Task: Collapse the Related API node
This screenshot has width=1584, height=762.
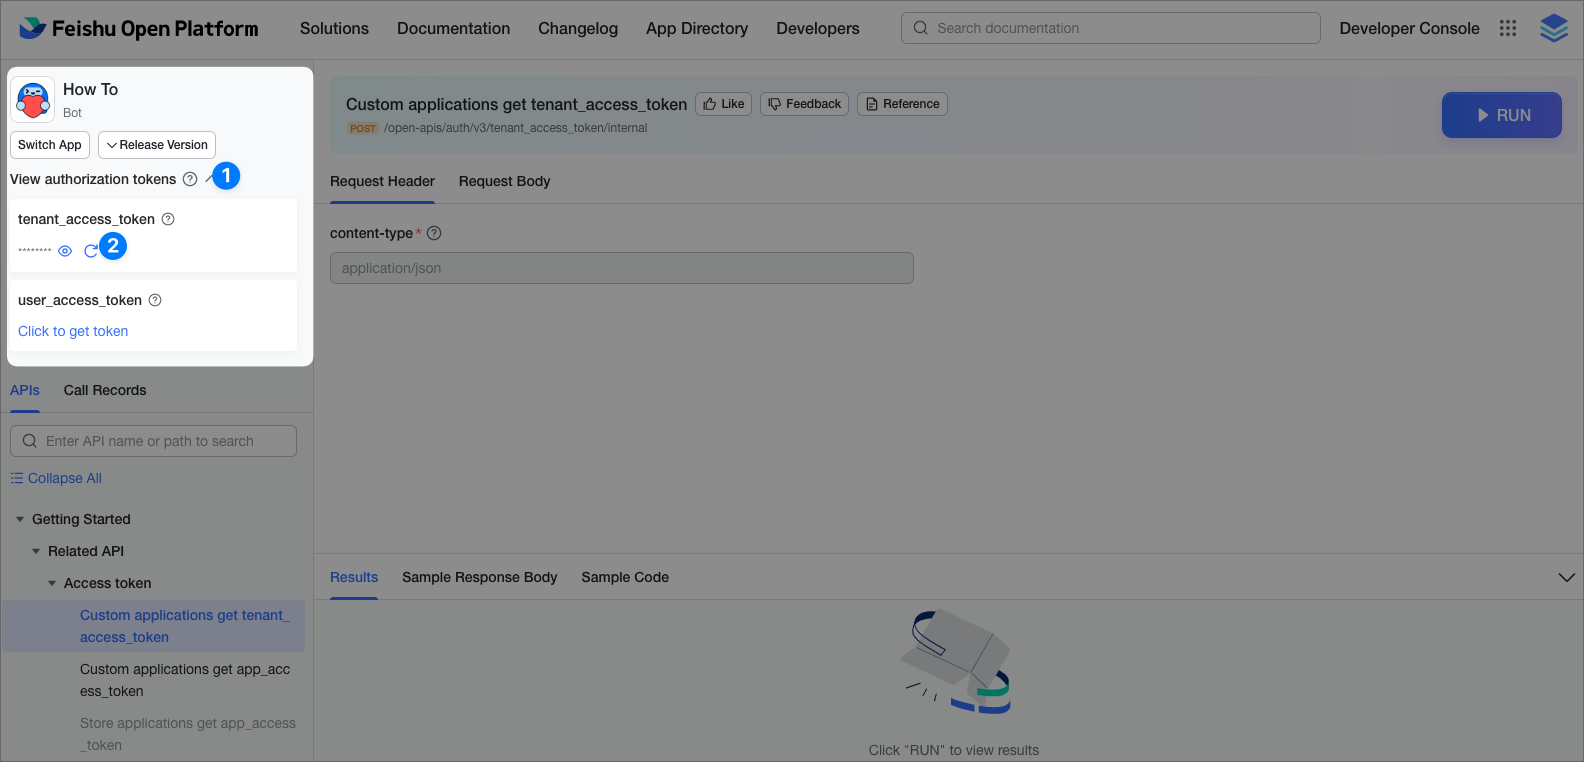Action: tap(36, 551)
